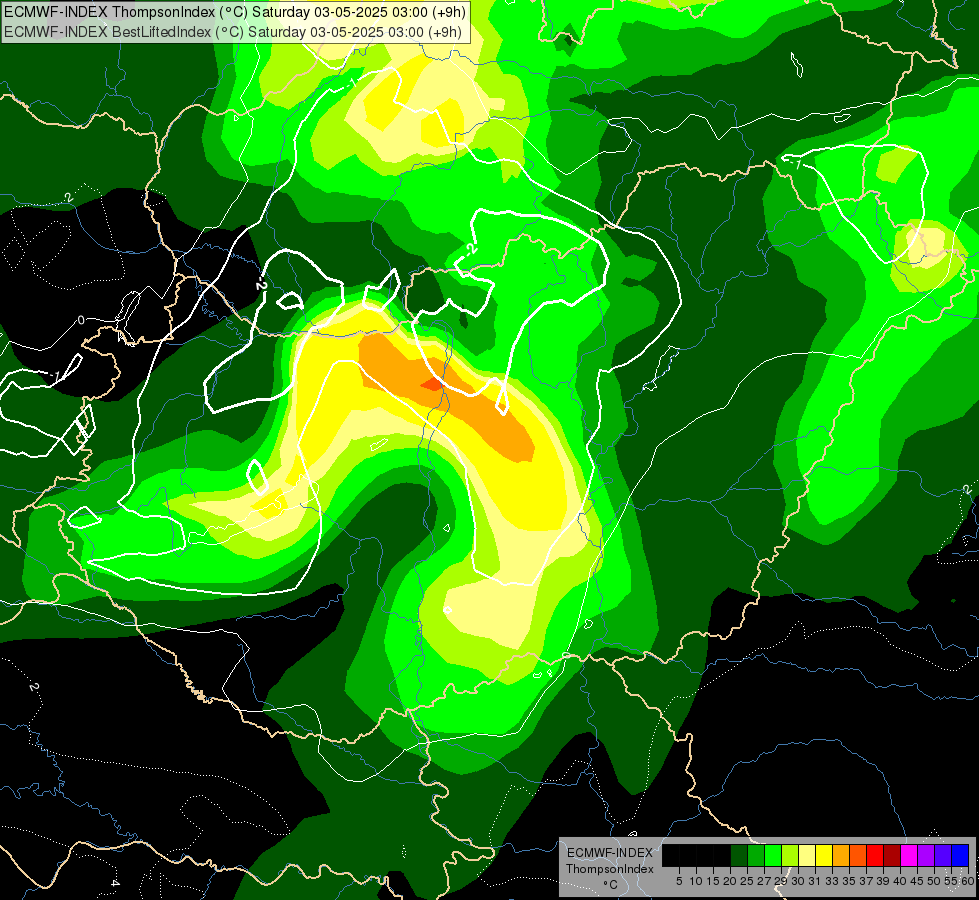Select the lime 29–30 legend swatch
This screenshot has width=979, height=900.
790,856
